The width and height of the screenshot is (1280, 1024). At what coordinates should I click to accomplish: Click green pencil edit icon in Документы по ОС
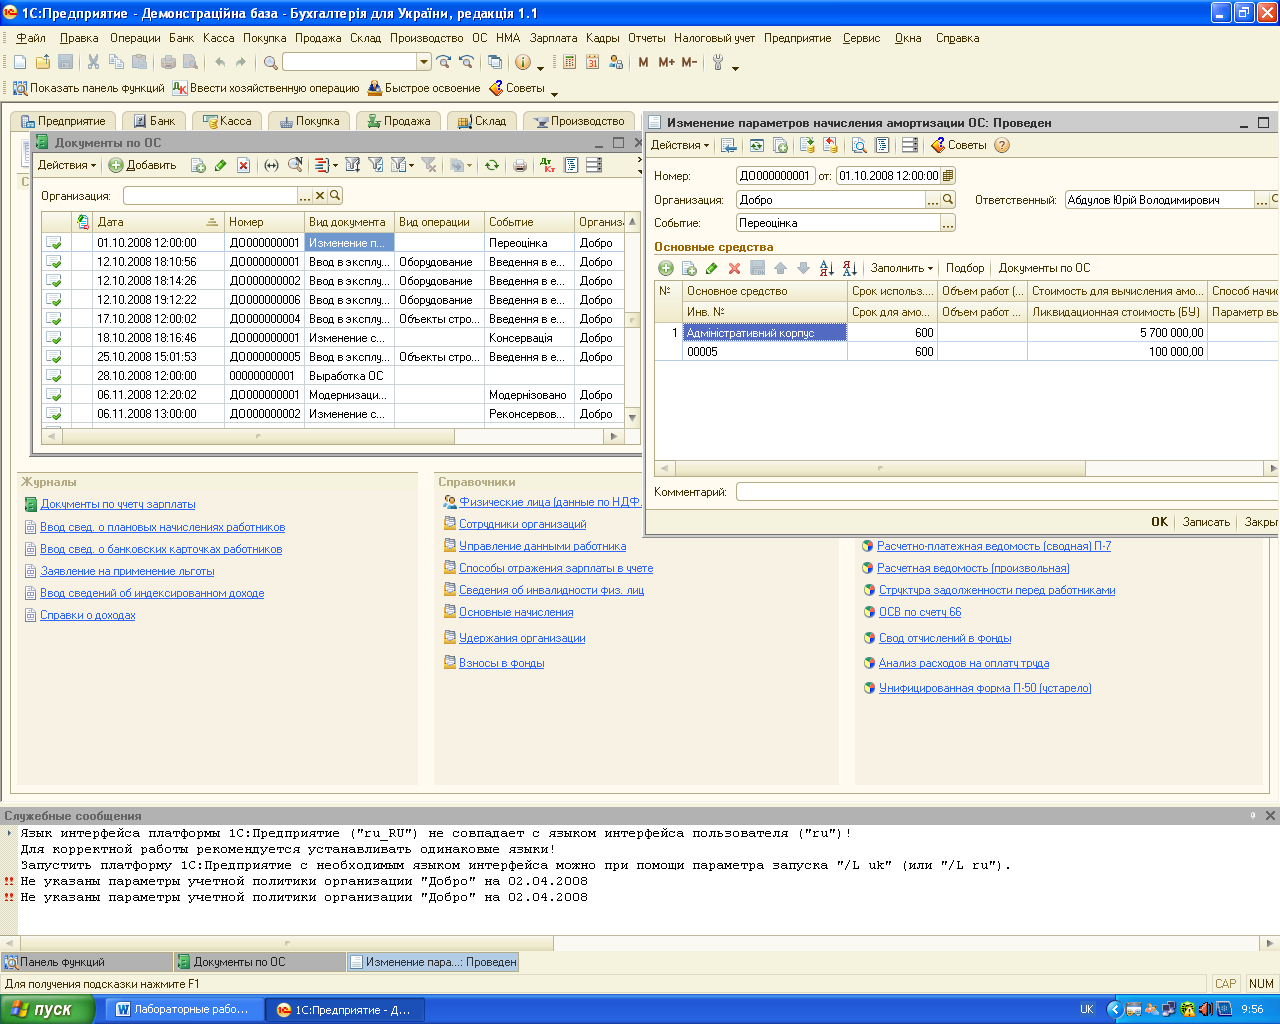(x=220, y=165)
